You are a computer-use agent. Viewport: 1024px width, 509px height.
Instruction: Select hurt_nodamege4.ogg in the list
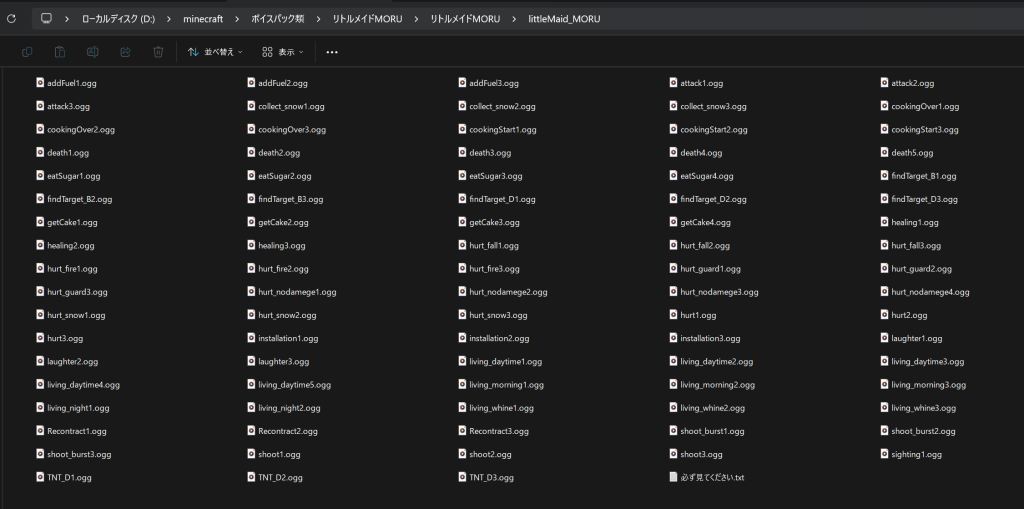[930, 292]
